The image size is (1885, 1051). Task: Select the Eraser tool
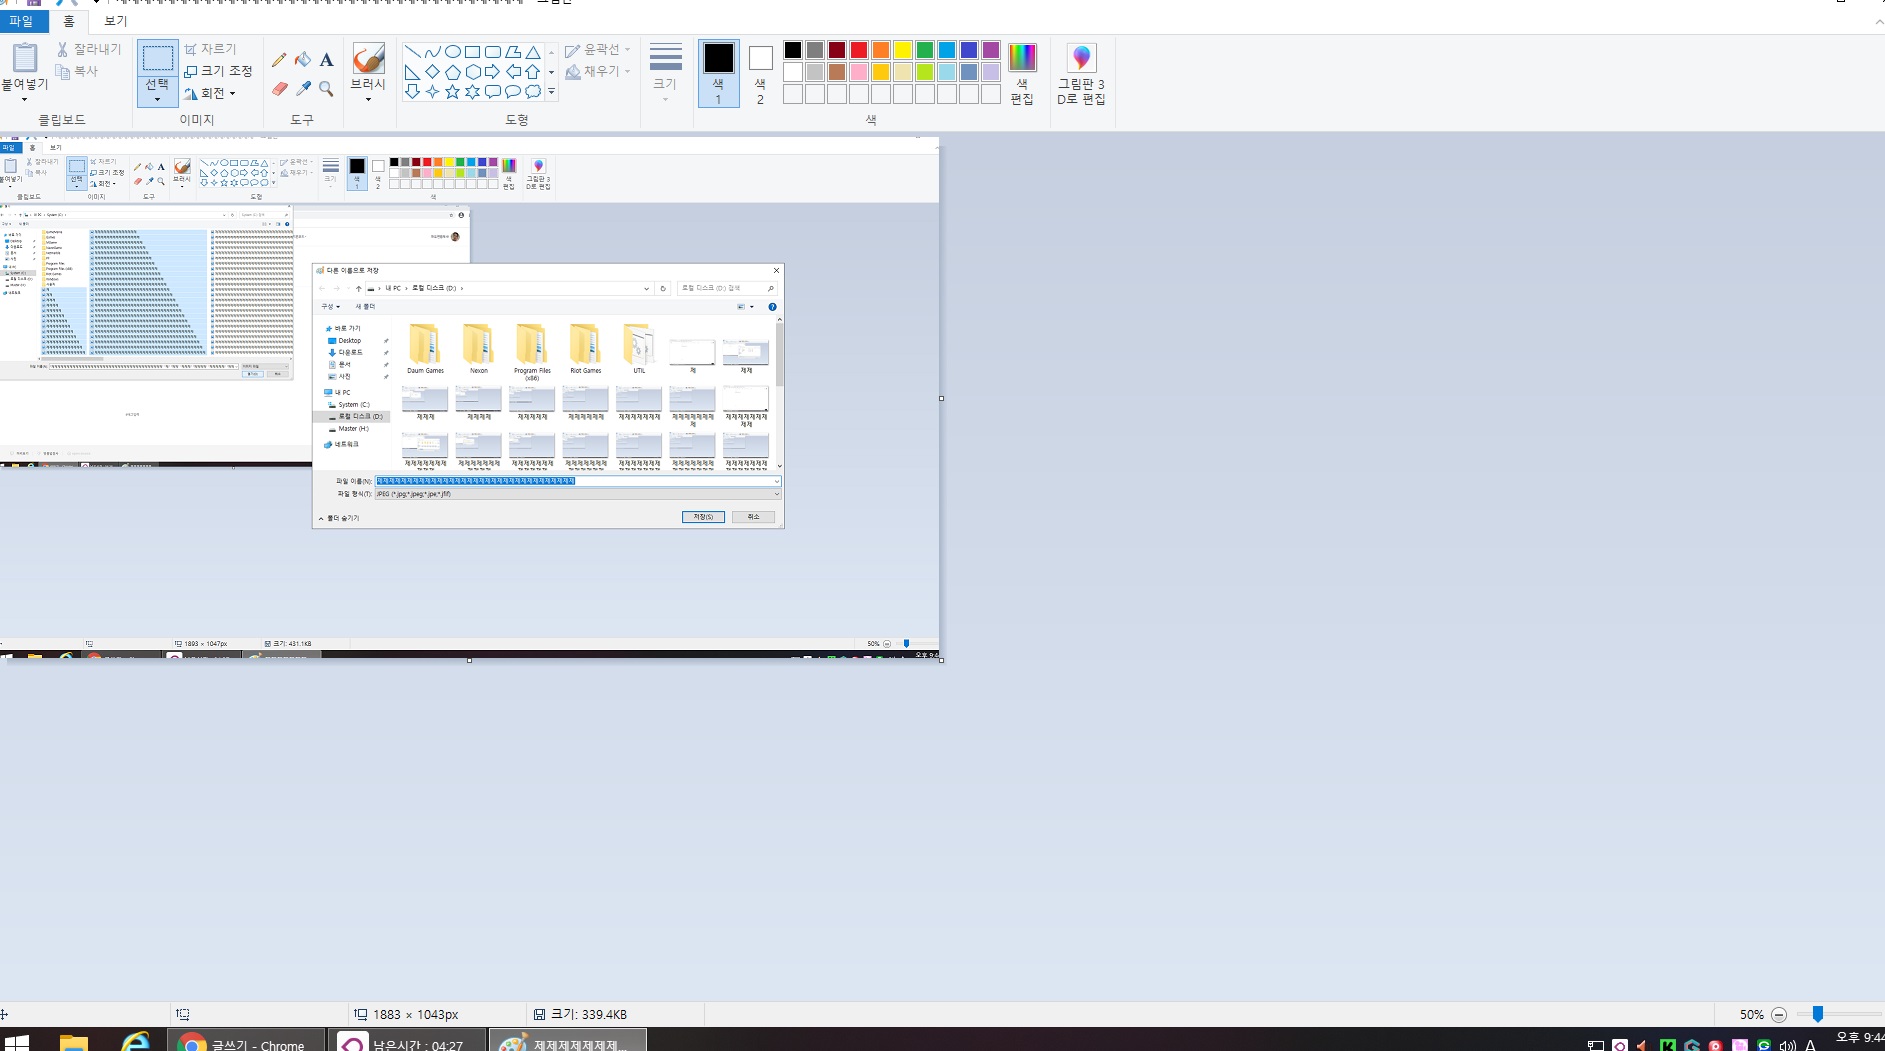[x=279, y=89]
